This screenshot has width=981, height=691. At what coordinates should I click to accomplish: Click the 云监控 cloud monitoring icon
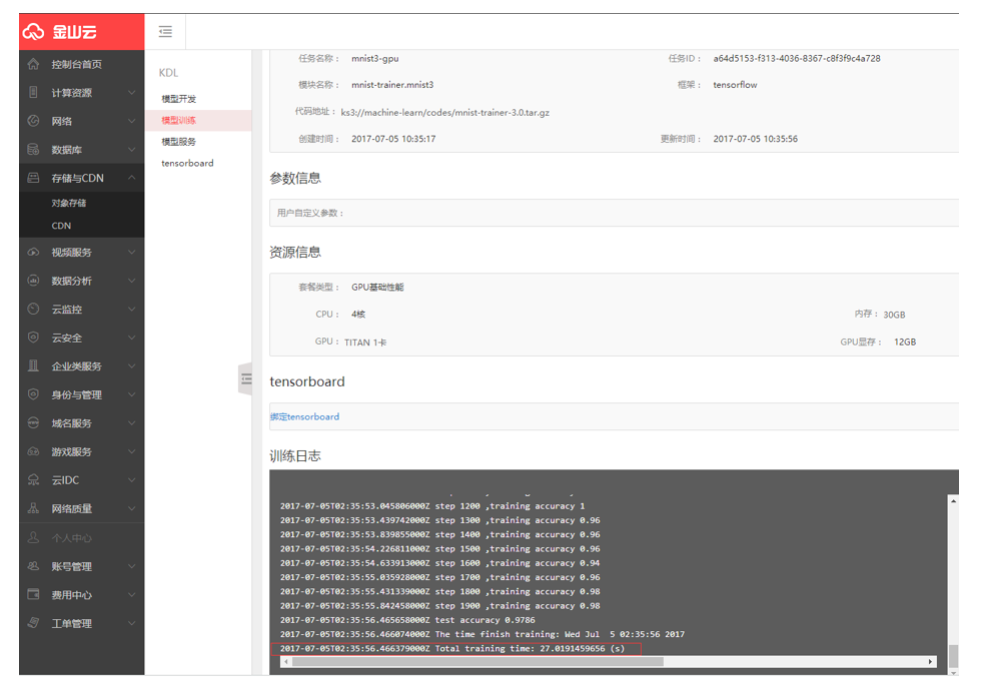coord(32,309)
